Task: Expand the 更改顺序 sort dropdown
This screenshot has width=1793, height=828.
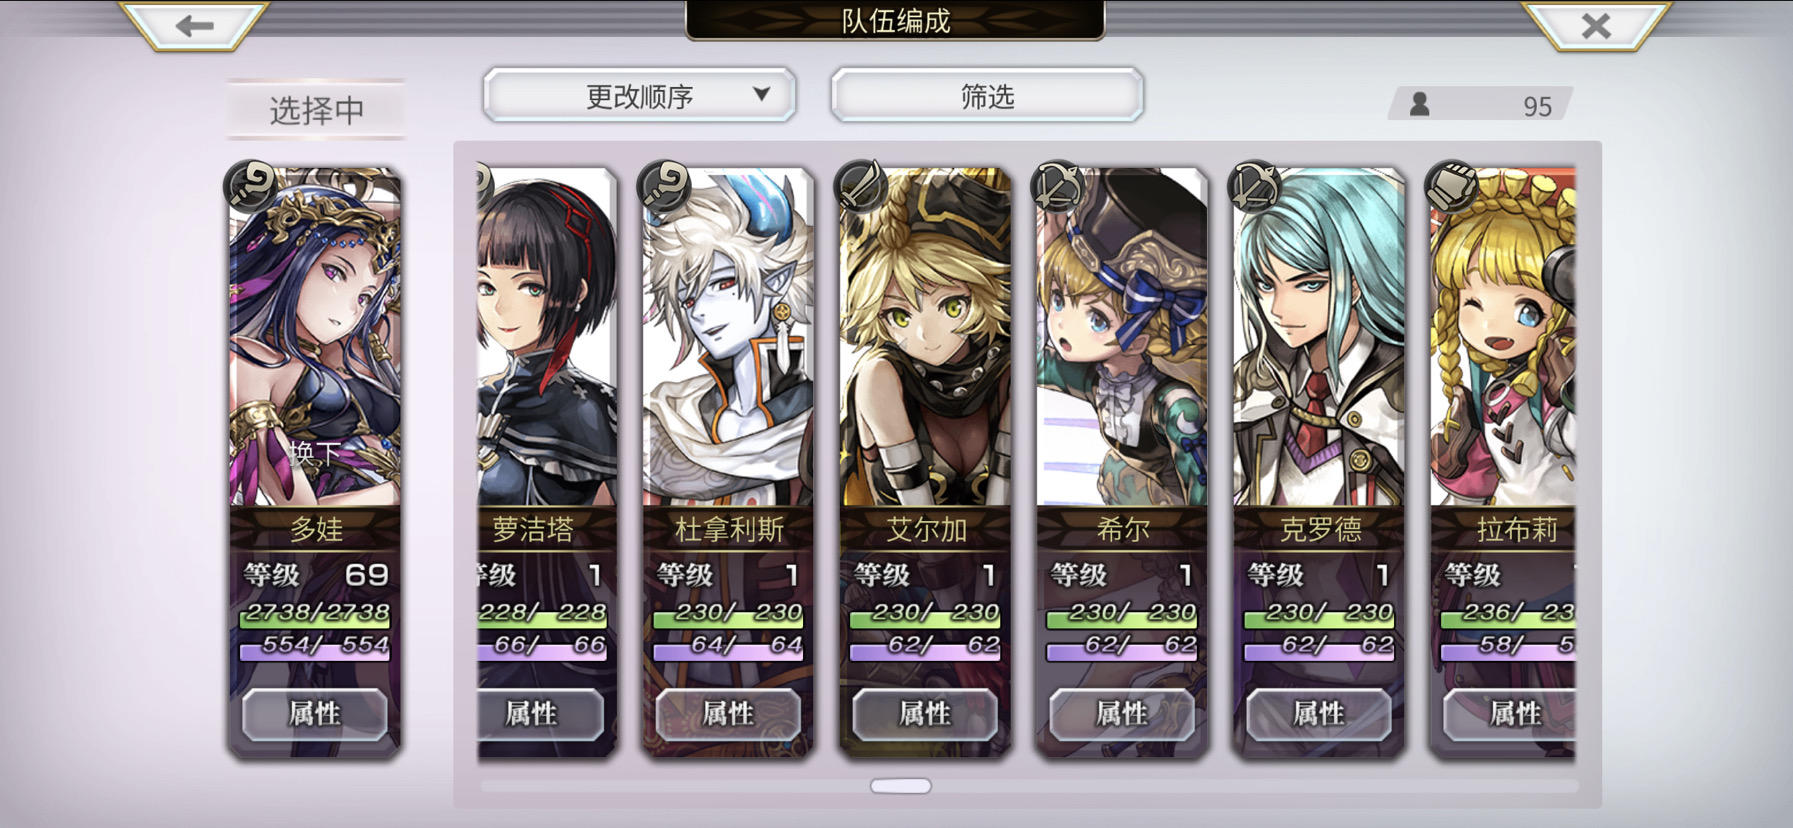Action: (x=639, y=96)
